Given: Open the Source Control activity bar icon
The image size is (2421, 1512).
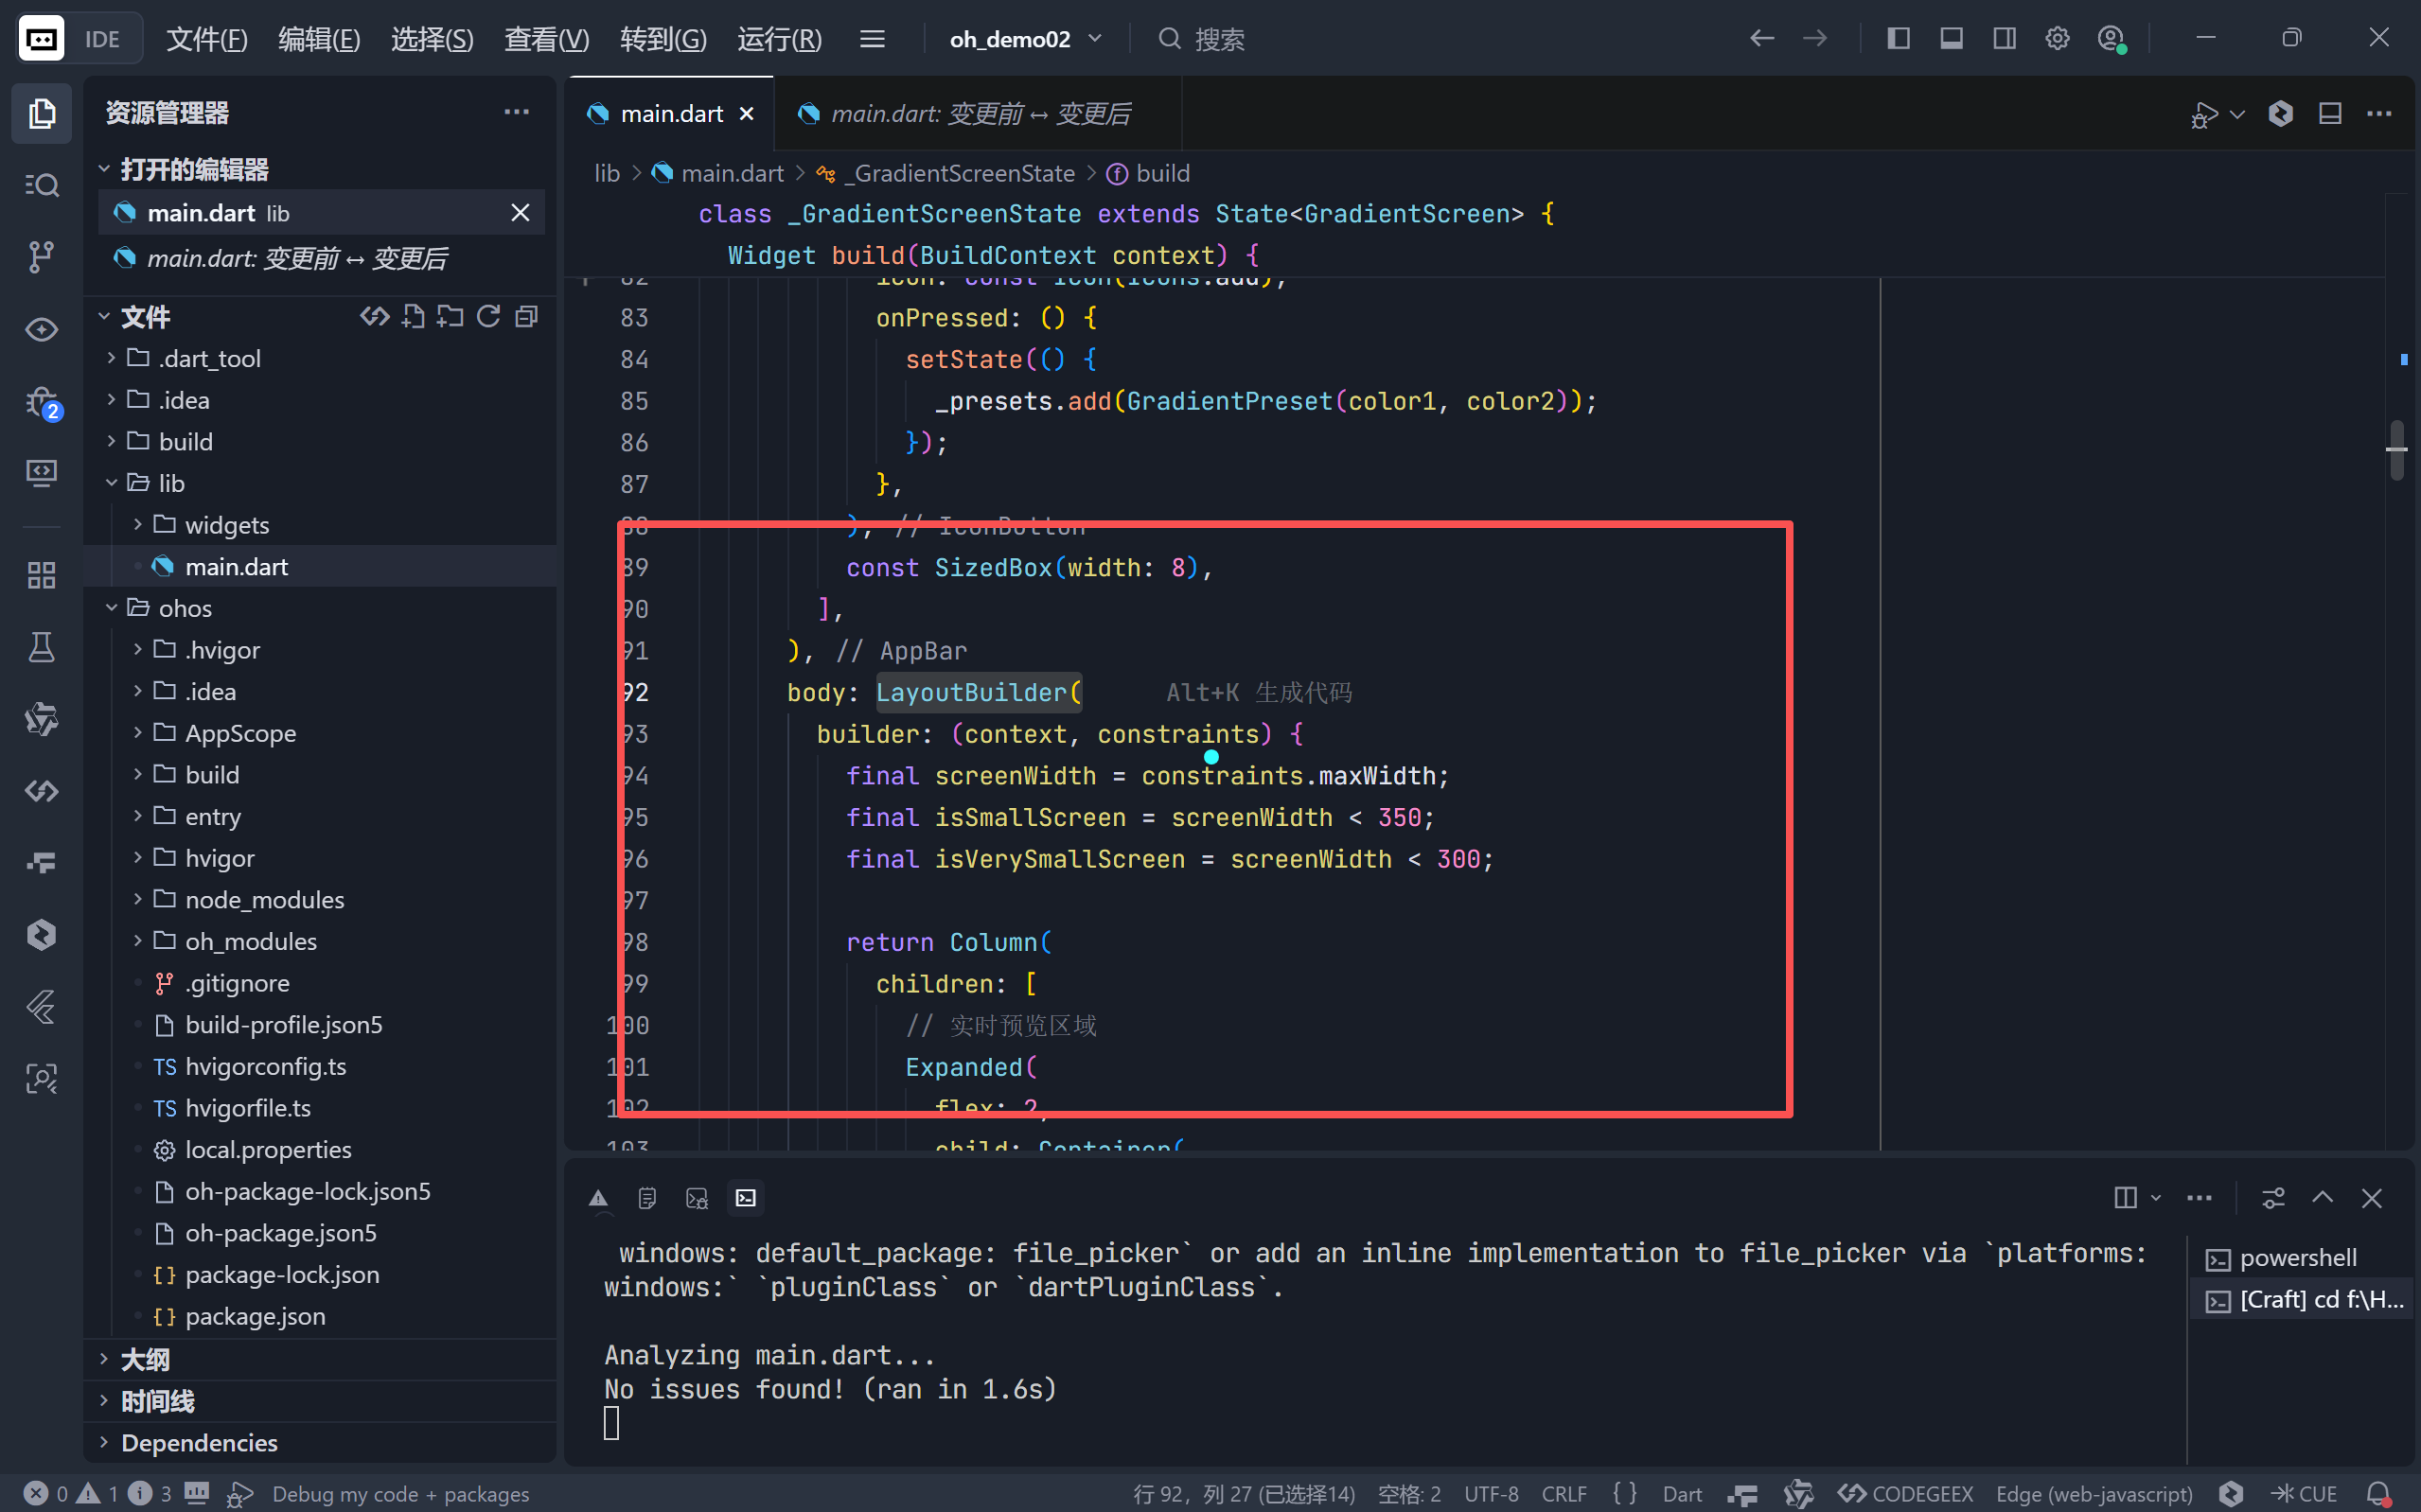Looking at the screenshot, I should point(41,257).
